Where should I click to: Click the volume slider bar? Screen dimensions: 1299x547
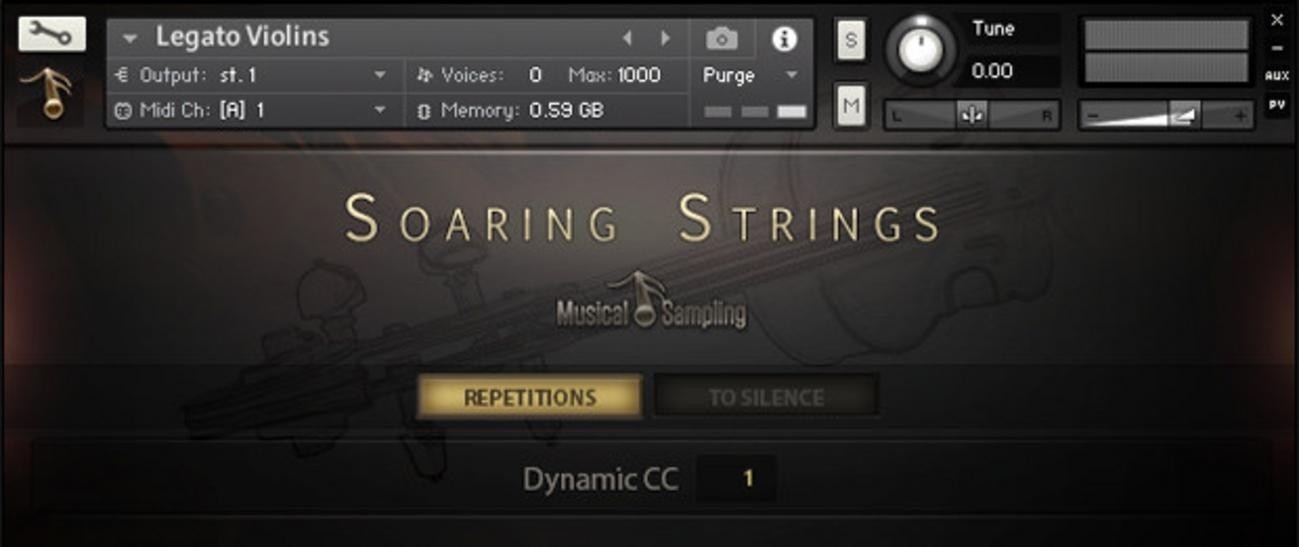[1165, 115]
